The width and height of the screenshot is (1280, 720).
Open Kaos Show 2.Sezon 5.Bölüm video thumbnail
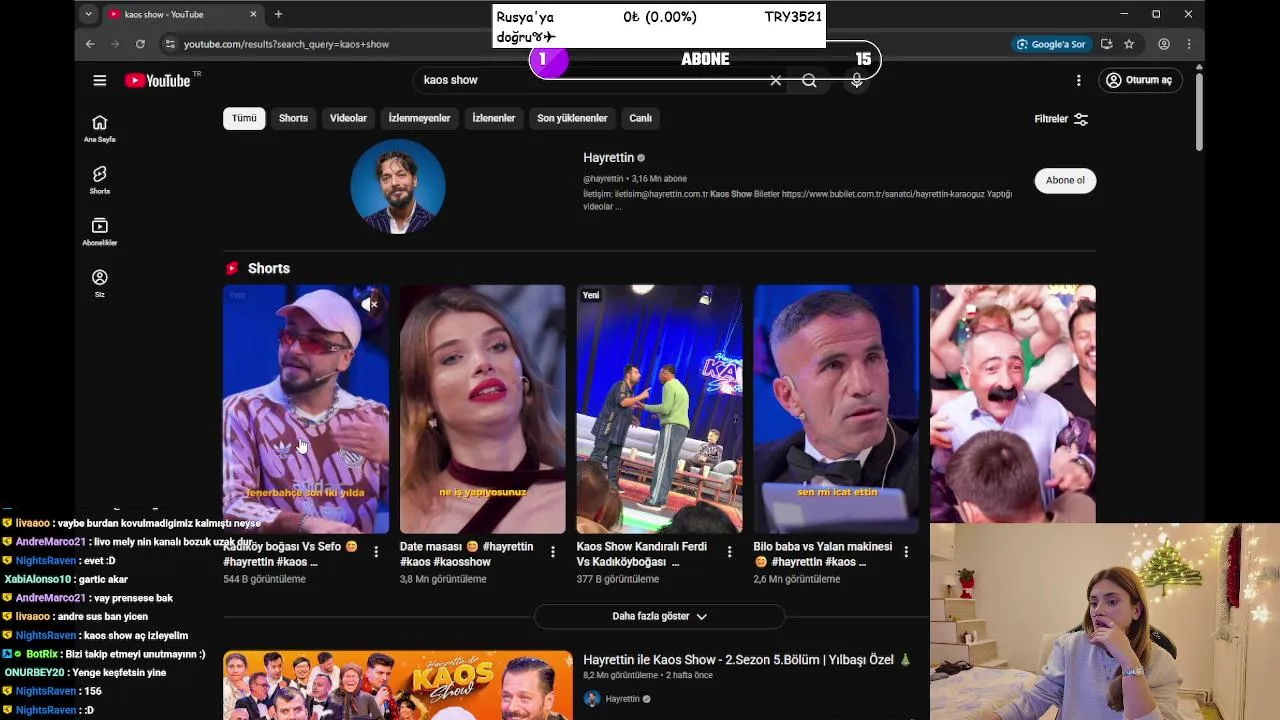tap(398, 685)
